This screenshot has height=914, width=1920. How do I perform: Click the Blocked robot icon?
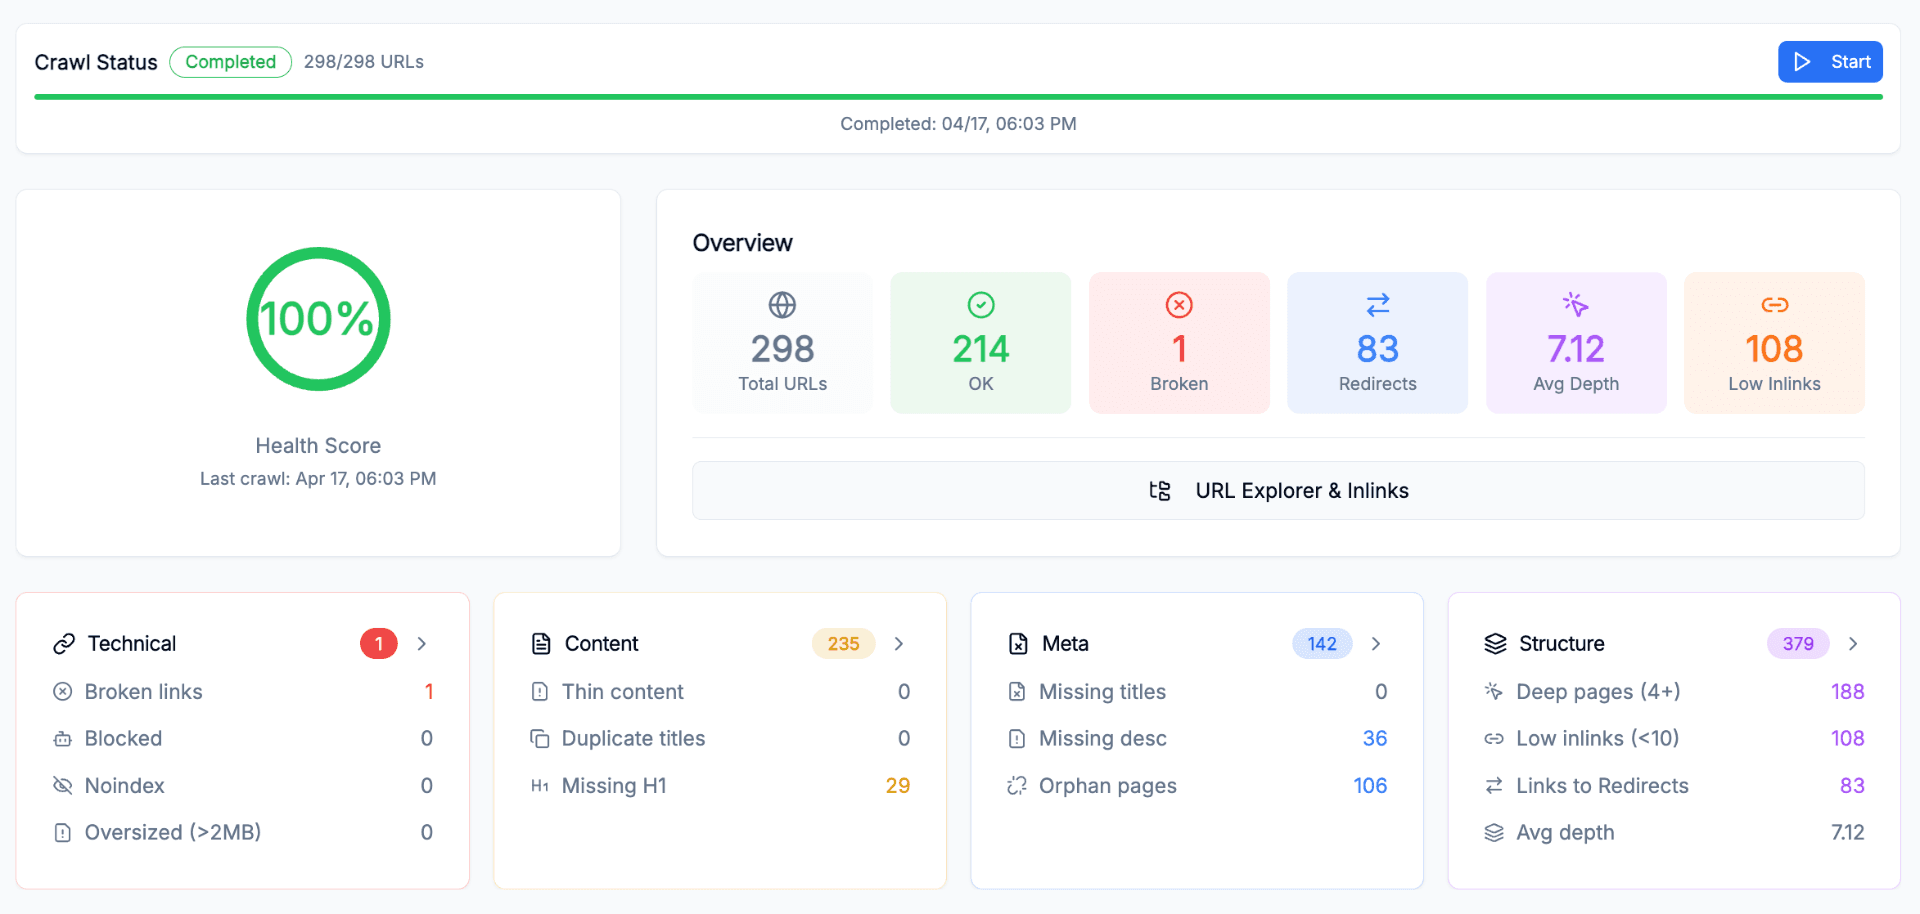pos(63,739)
